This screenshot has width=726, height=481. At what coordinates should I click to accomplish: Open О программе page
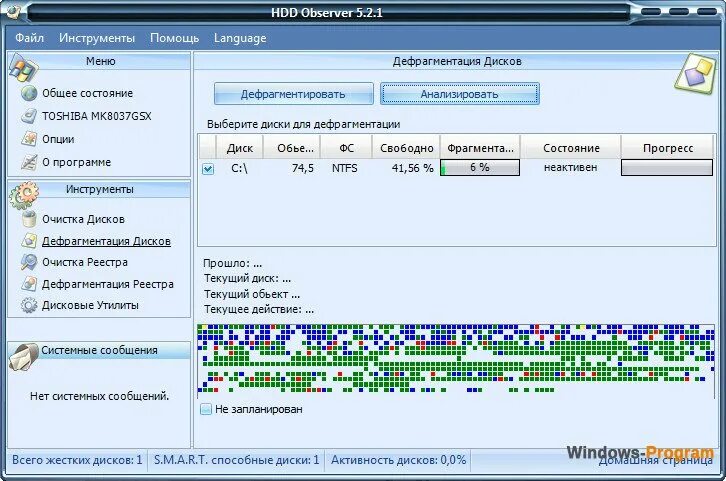[x=77, y=162]
